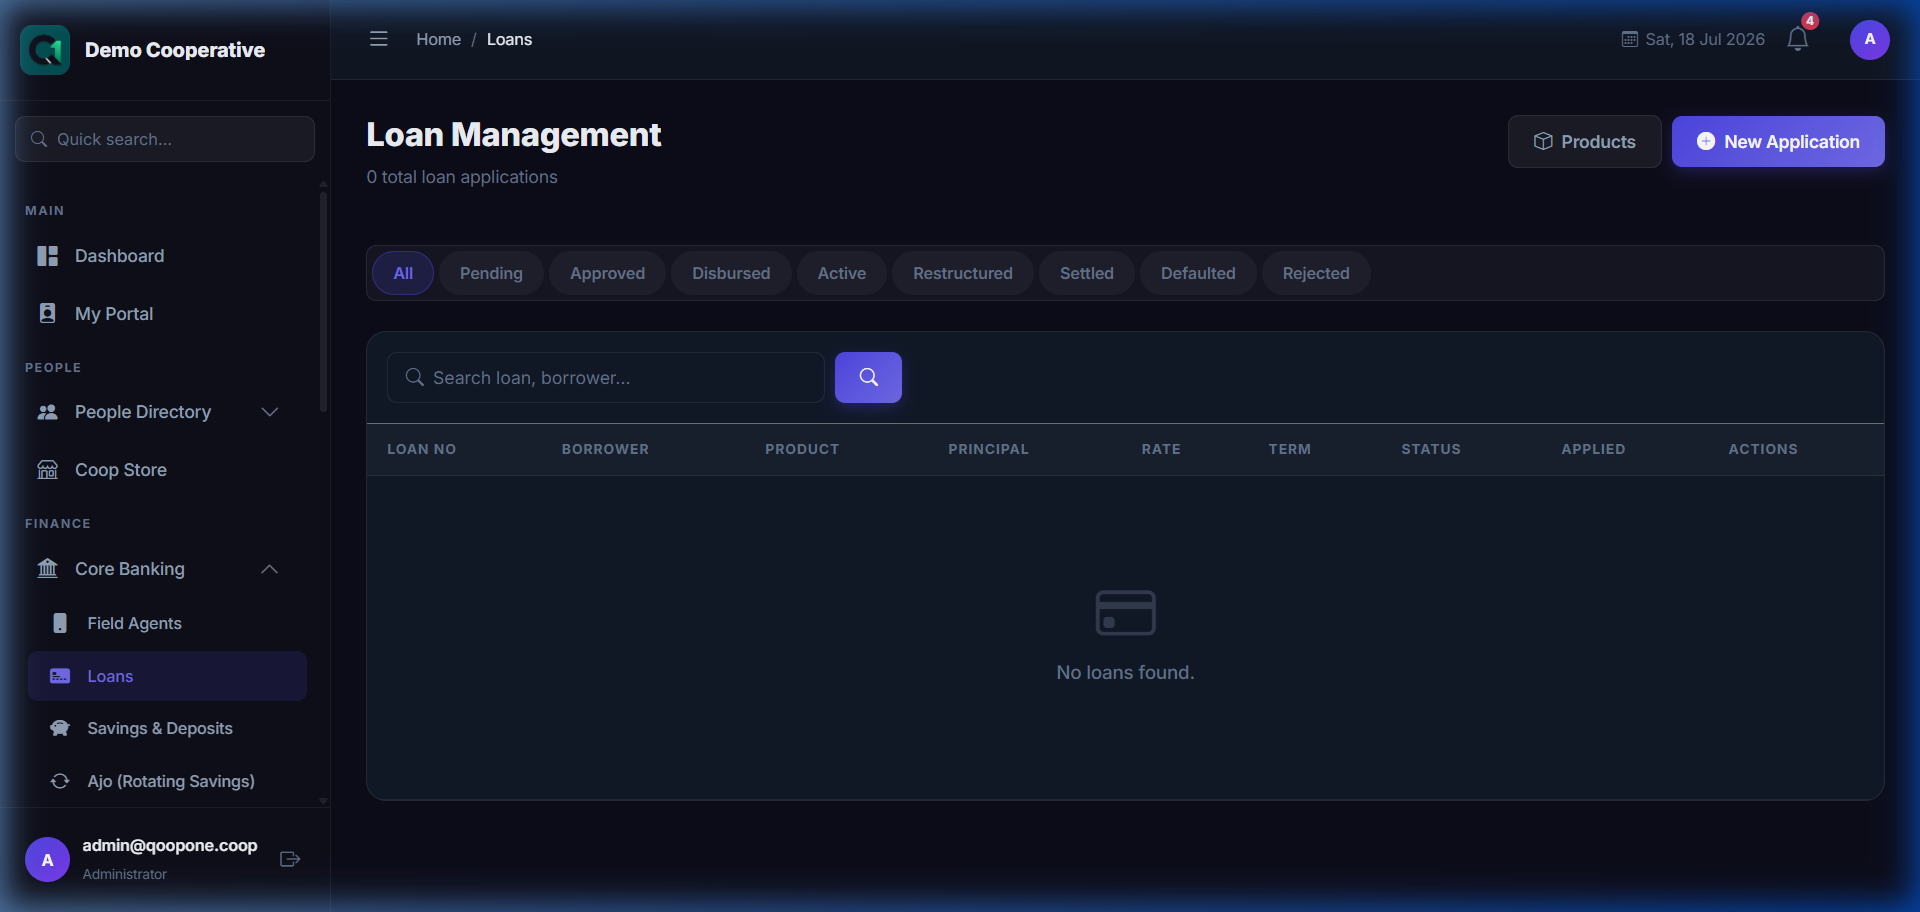The image size is (1920, 912).
Task: Select the Settled filter tab
Action: coord(1087,273)
